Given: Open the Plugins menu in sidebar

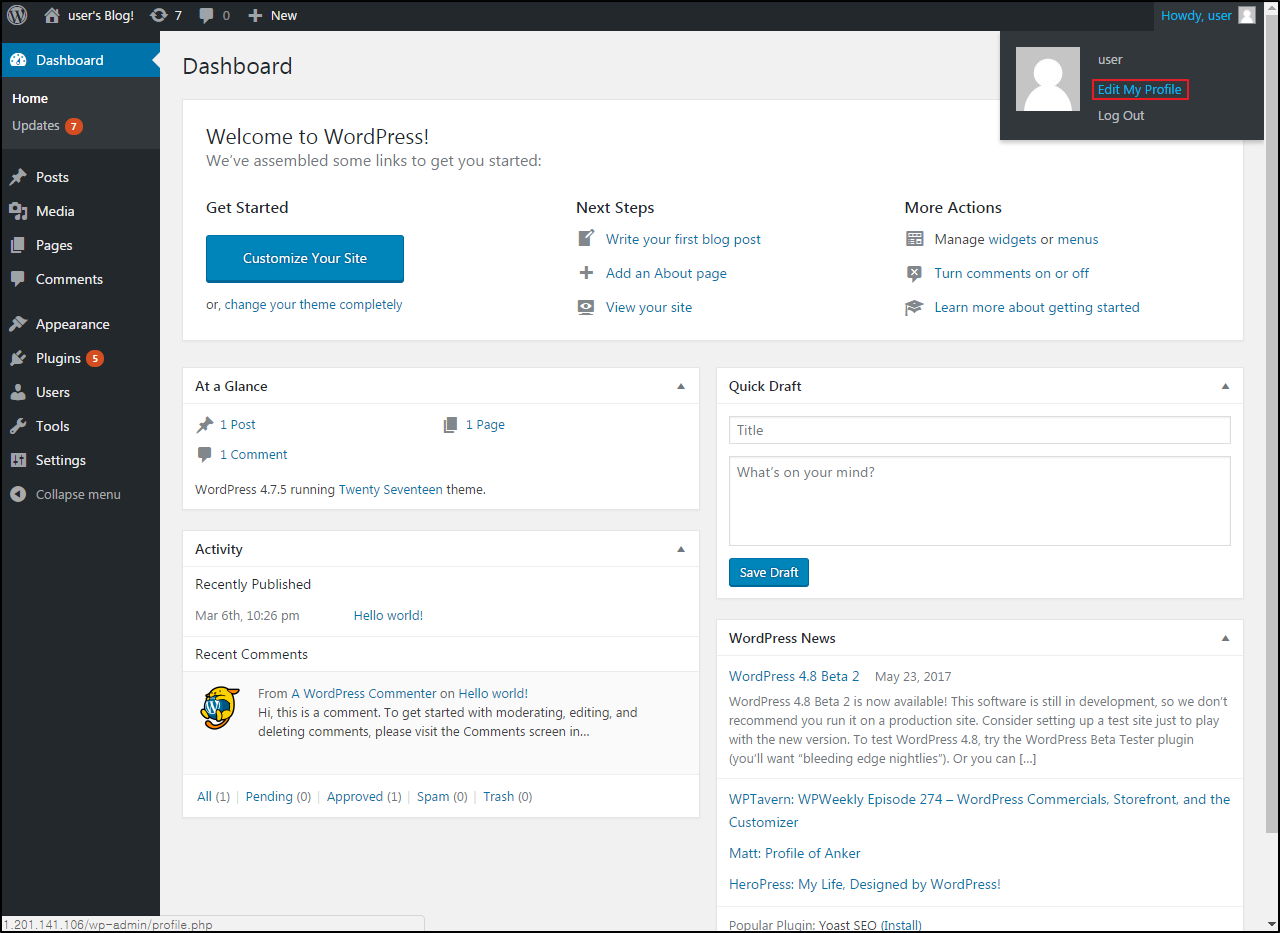Looking at the screenshot, I should pos(80,358).
